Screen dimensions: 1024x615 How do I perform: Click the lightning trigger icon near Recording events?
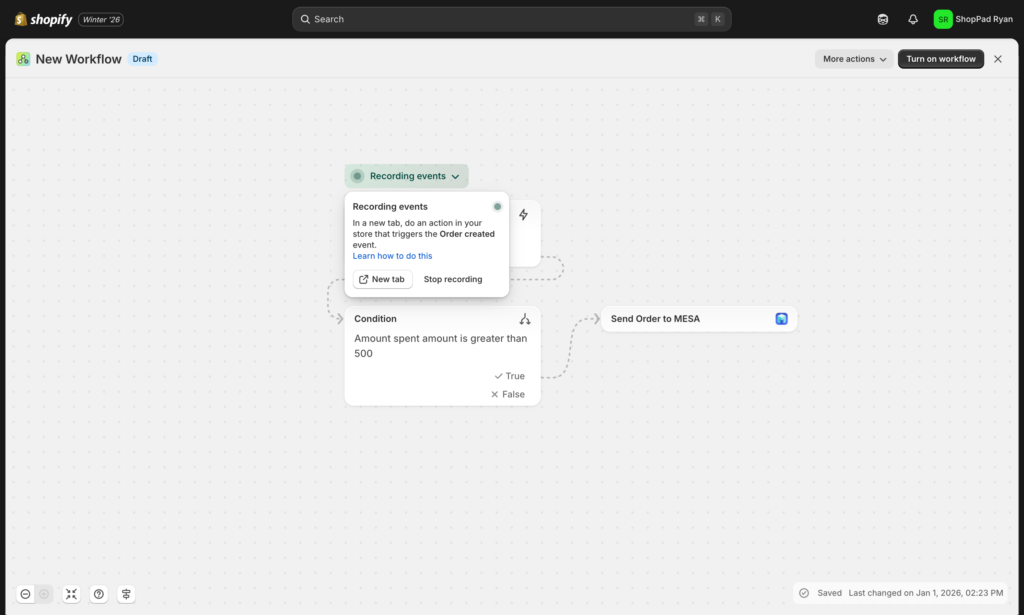click(522, 213)
